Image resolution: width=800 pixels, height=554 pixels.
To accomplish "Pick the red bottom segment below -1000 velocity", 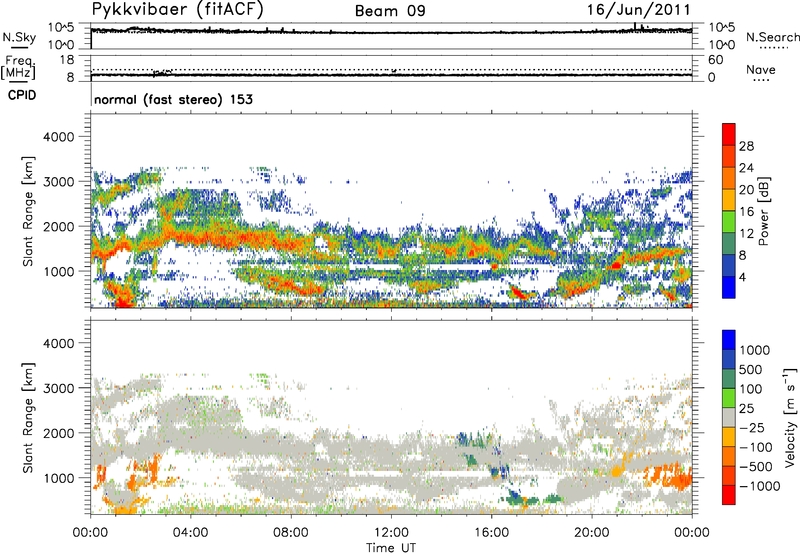I will [x=729, y=495].
